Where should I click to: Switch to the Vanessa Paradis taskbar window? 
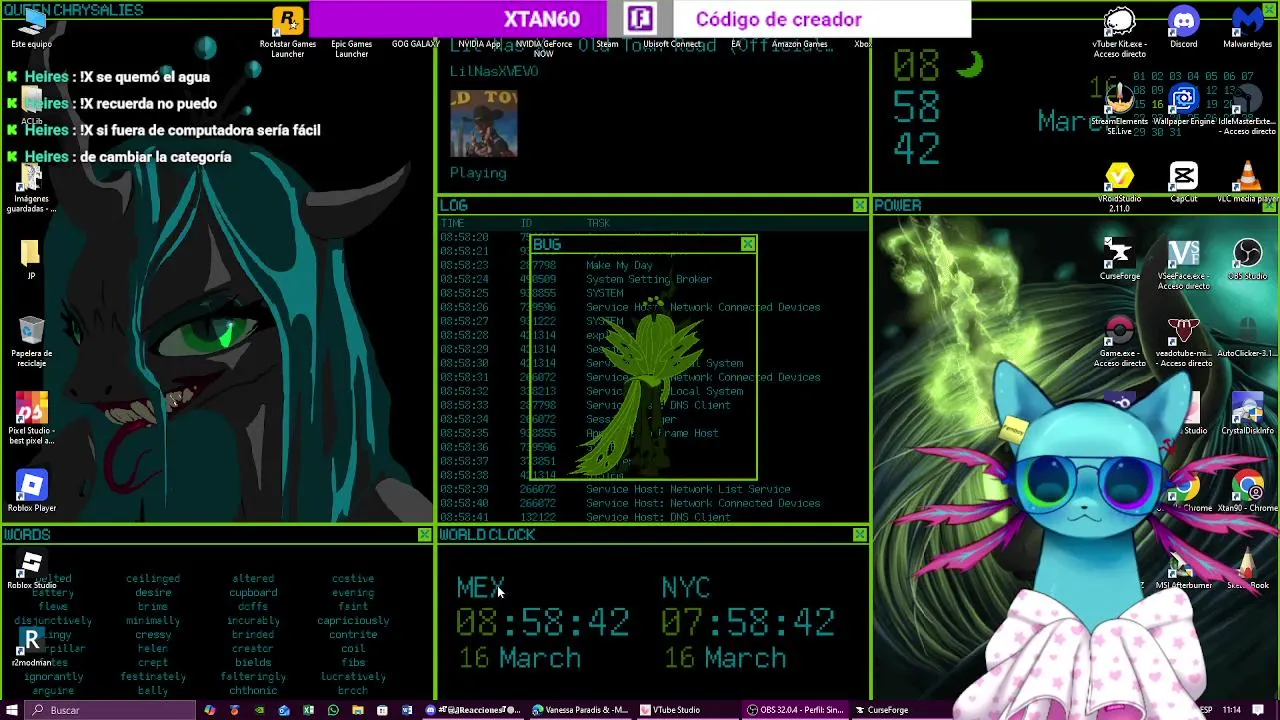(x=581, y=710)
